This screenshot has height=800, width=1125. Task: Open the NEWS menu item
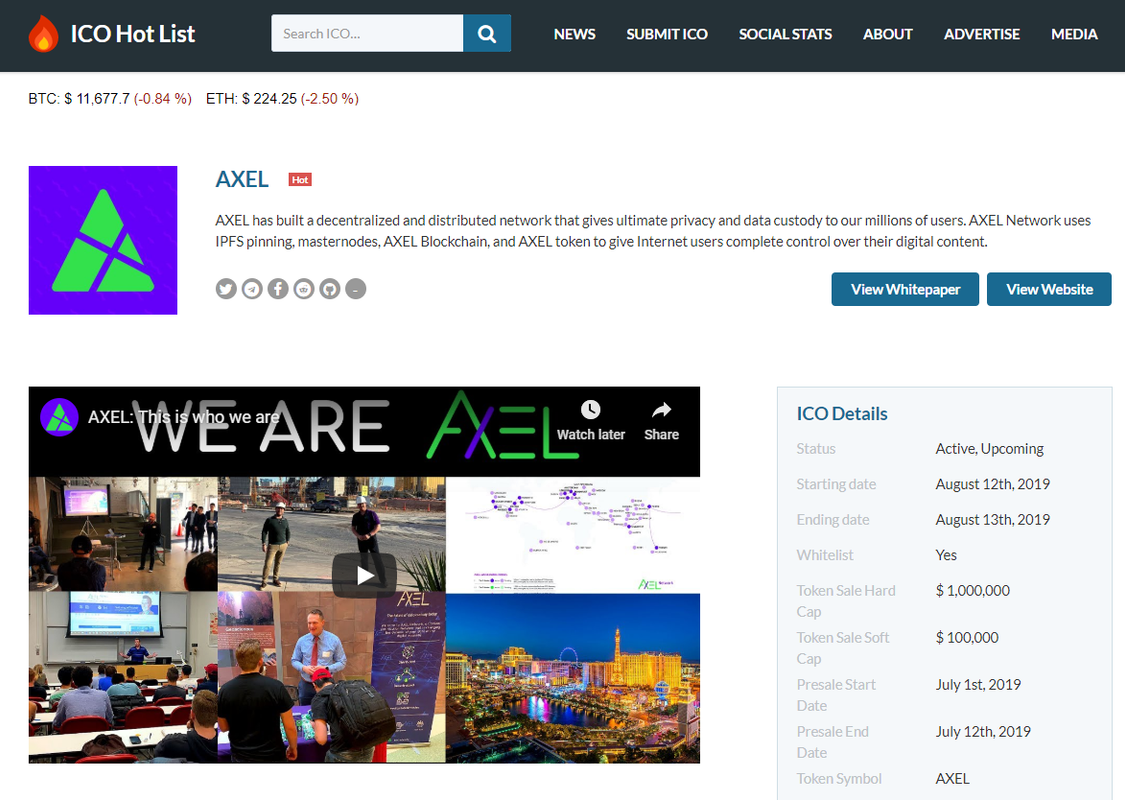[575, 34]
